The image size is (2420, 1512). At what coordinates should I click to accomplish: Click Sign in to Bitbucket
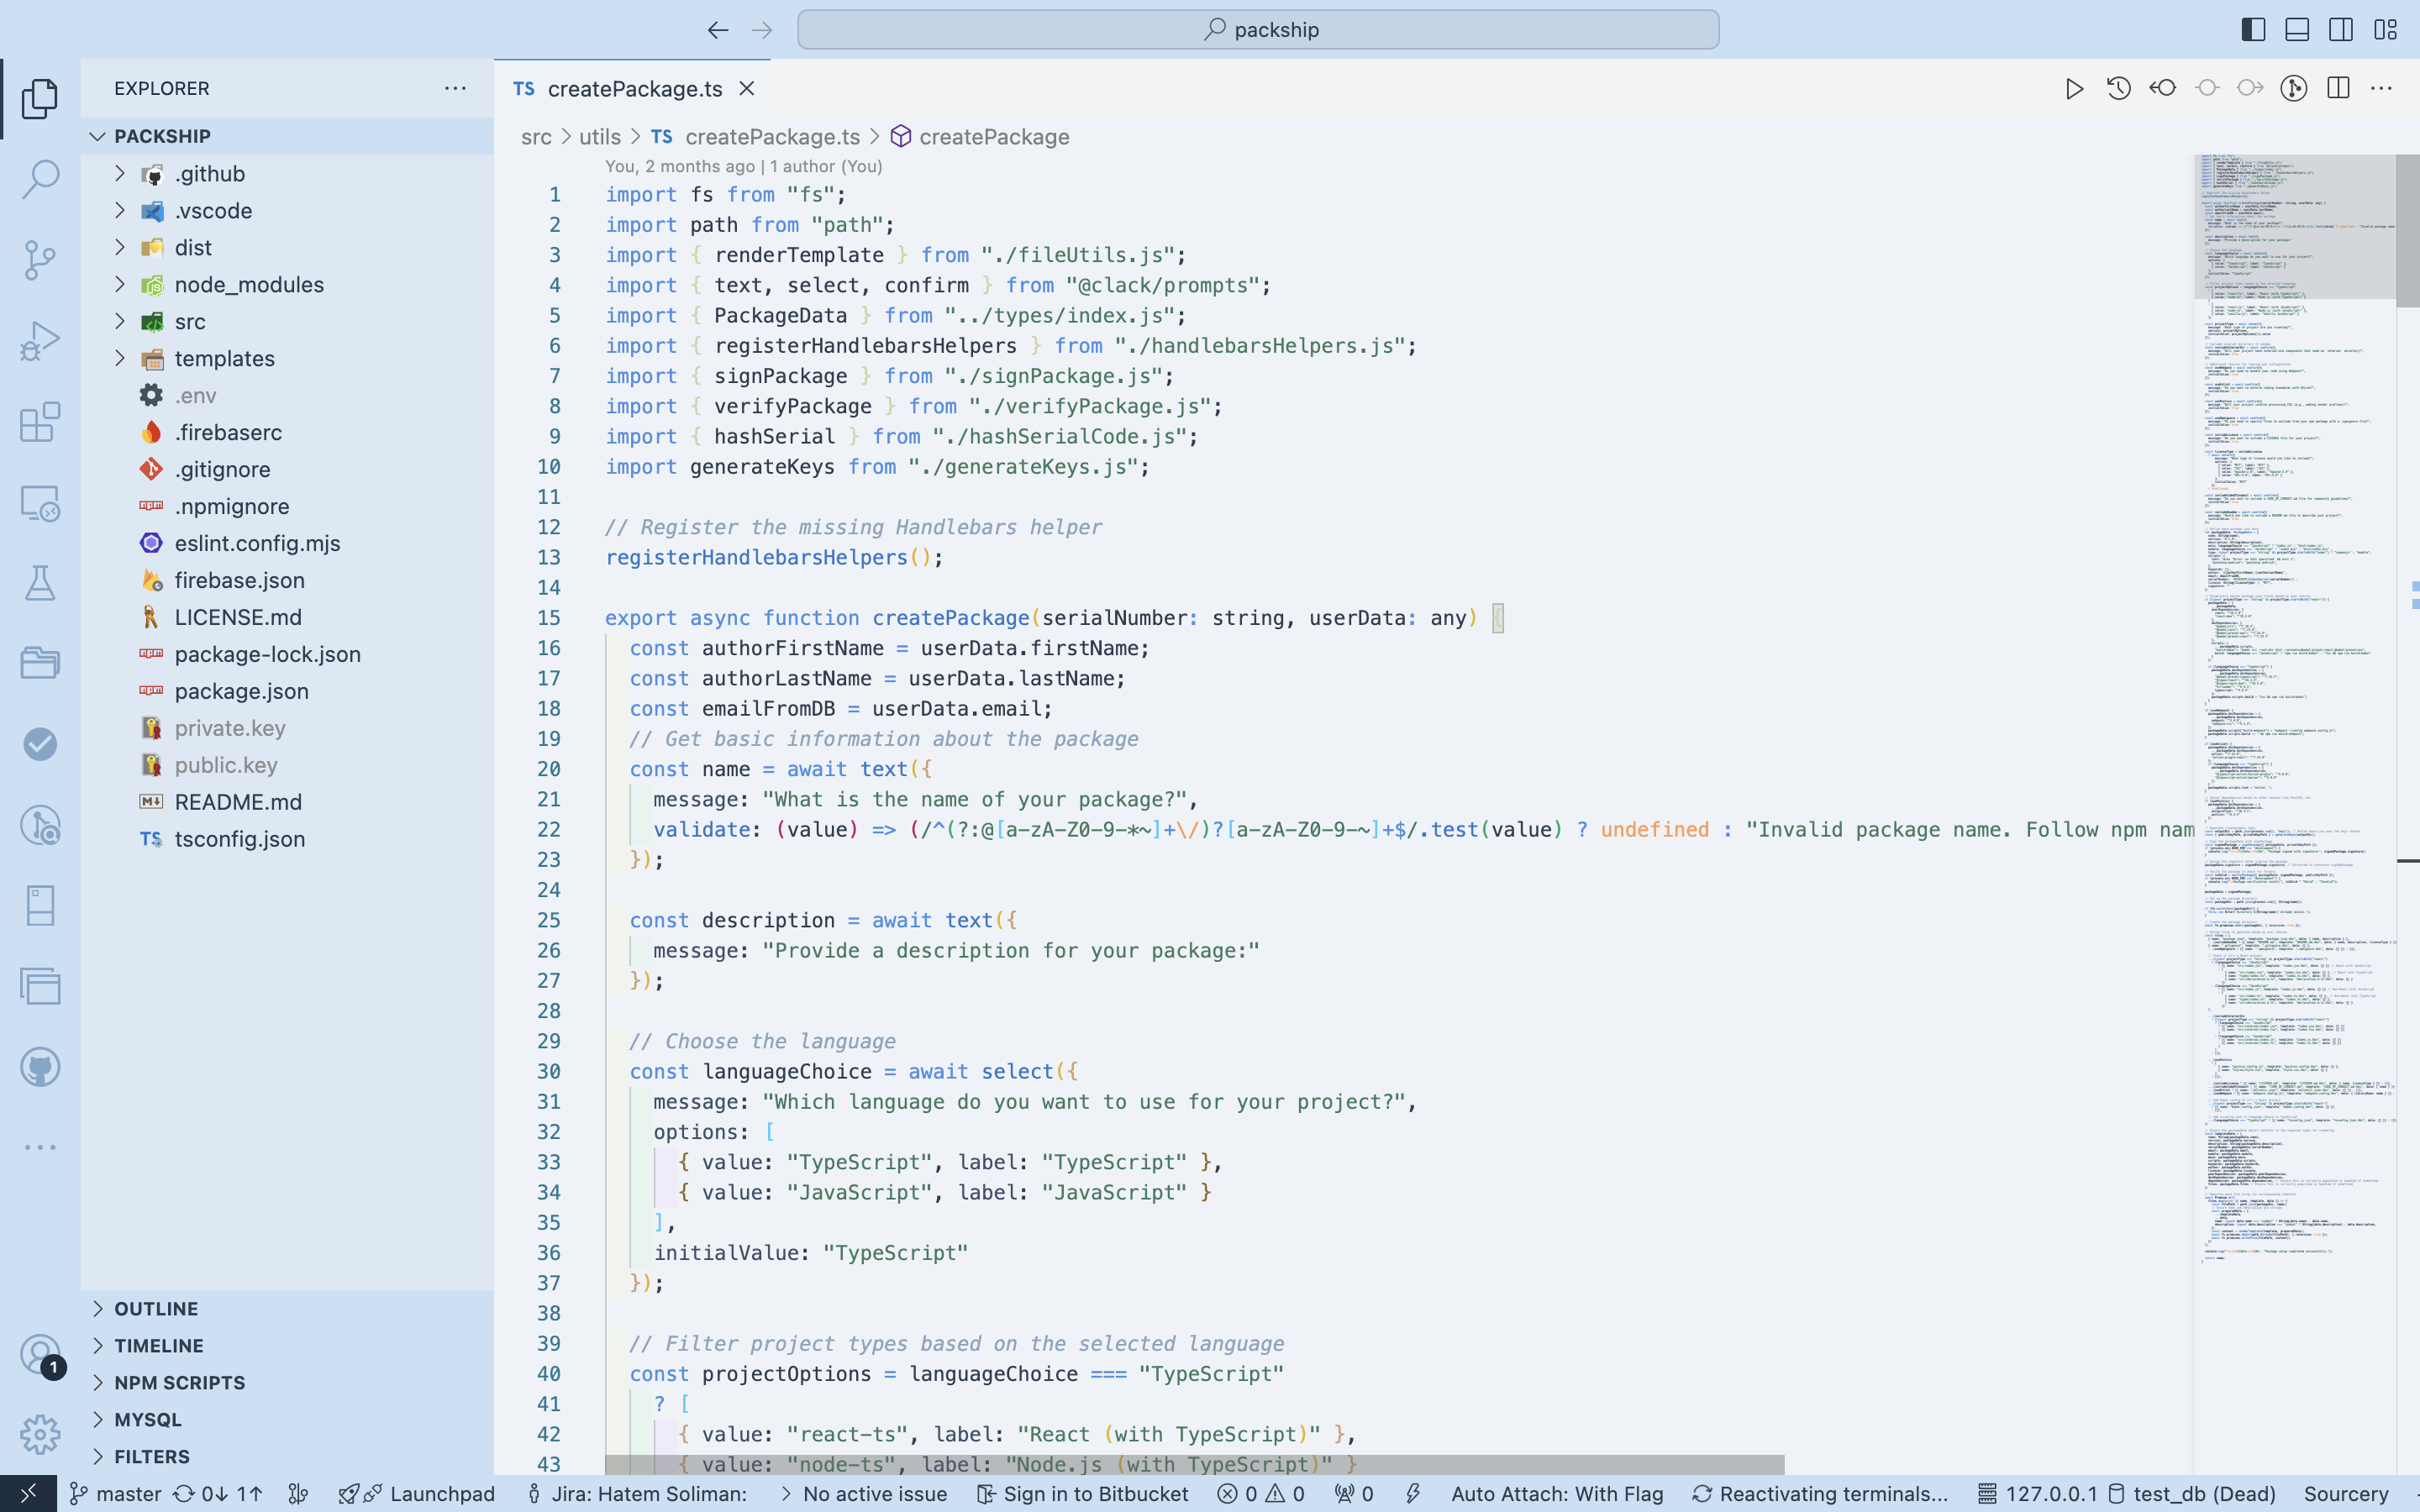tap(1083, 1494)
